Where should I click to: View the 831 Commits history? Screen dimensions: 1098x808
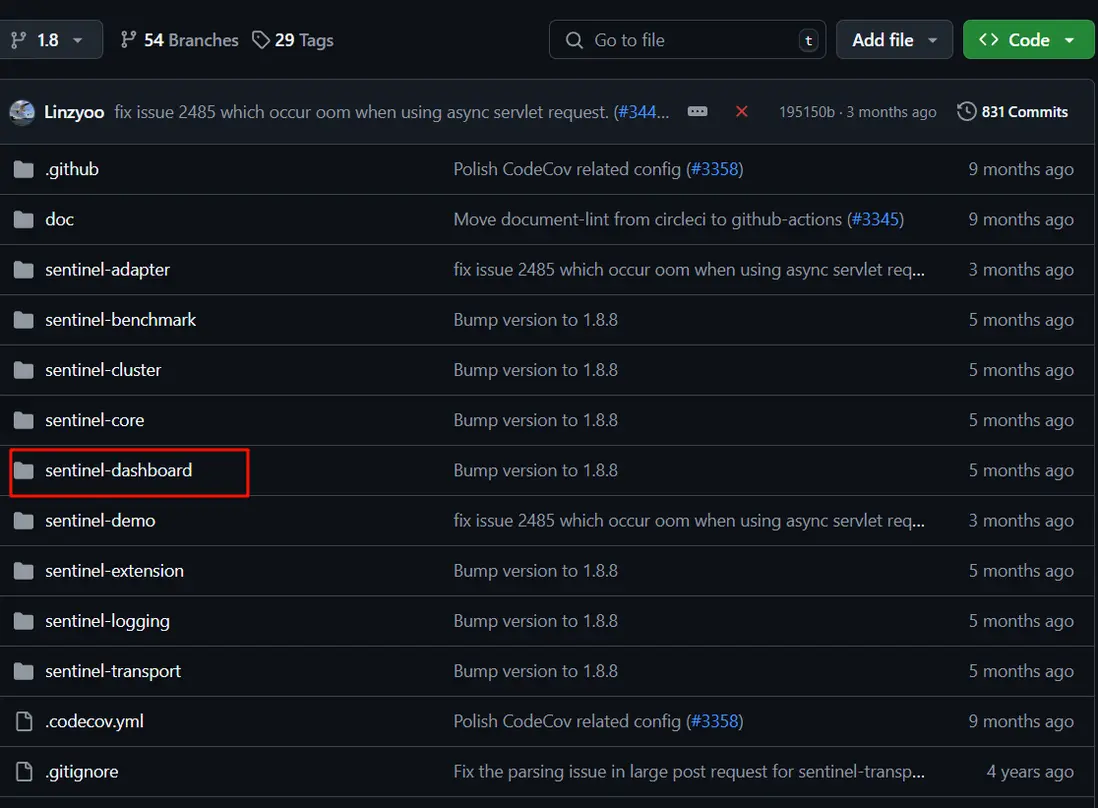tap(1024, 112)
